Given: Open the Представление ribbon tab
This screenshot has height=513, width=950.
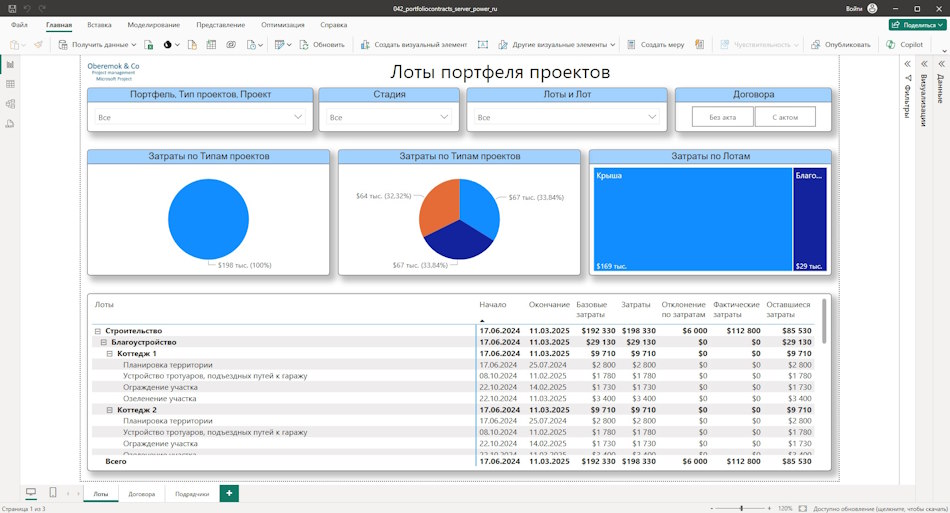Looking at the screenshot, I should click(221, 25).
